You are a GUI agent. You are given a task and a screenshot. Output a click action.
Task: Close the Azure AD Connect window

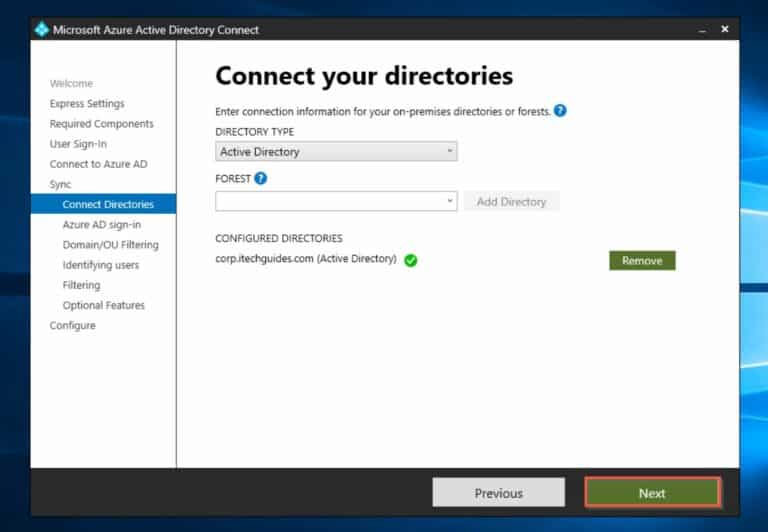[x=725, y=29]
